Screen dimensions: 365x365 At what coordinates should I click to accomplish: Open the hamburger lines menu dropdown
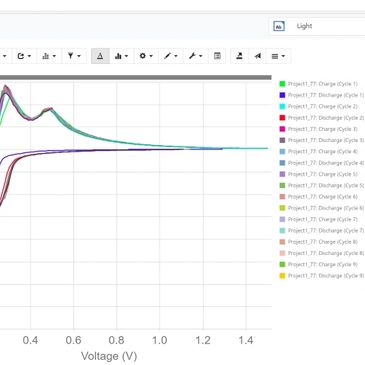point(279,56)
